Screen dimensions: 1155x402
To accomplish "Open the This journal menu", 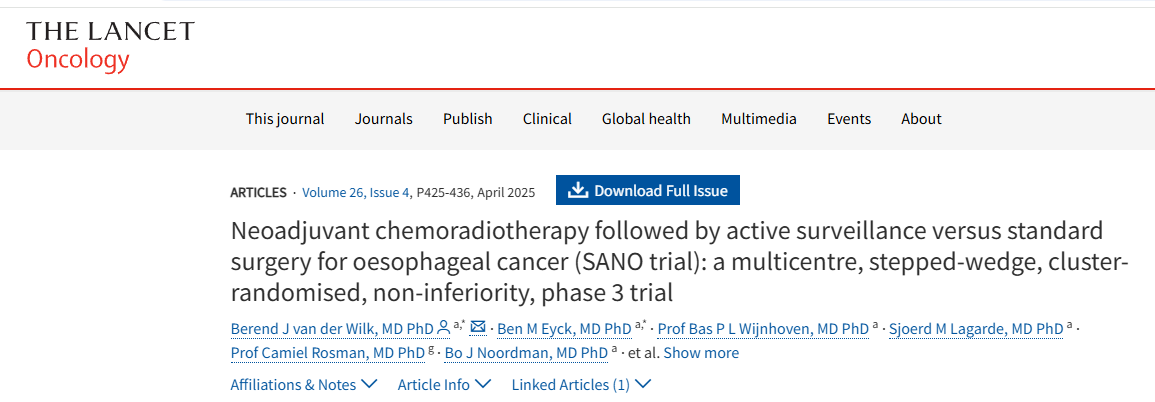I will coord(285,118).
